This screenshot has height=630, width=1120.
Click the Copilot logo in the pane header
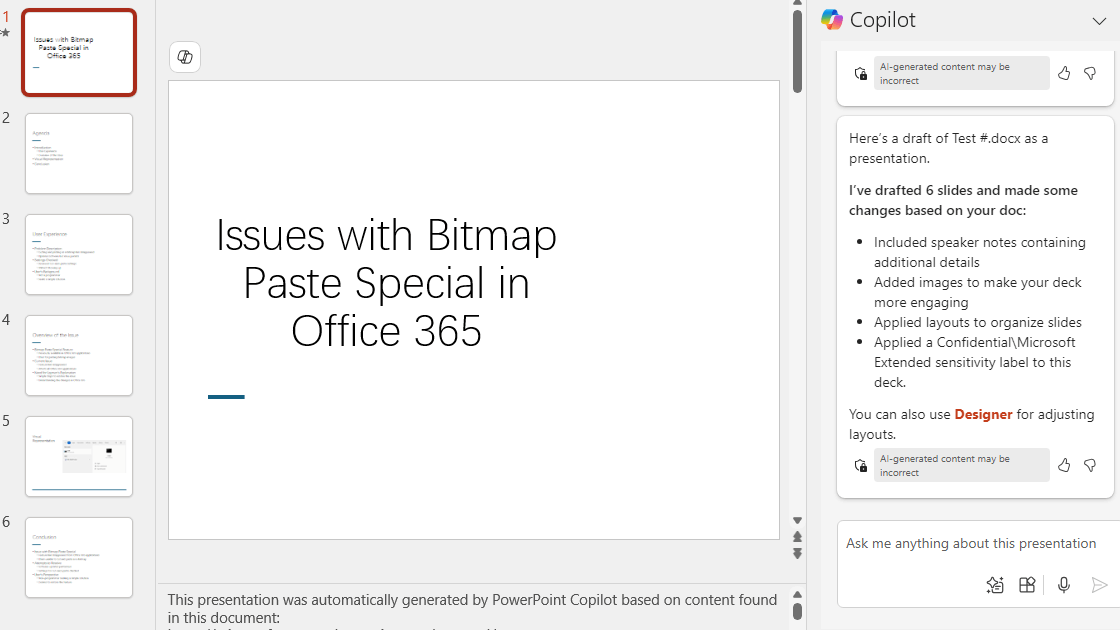click(831, 19)
